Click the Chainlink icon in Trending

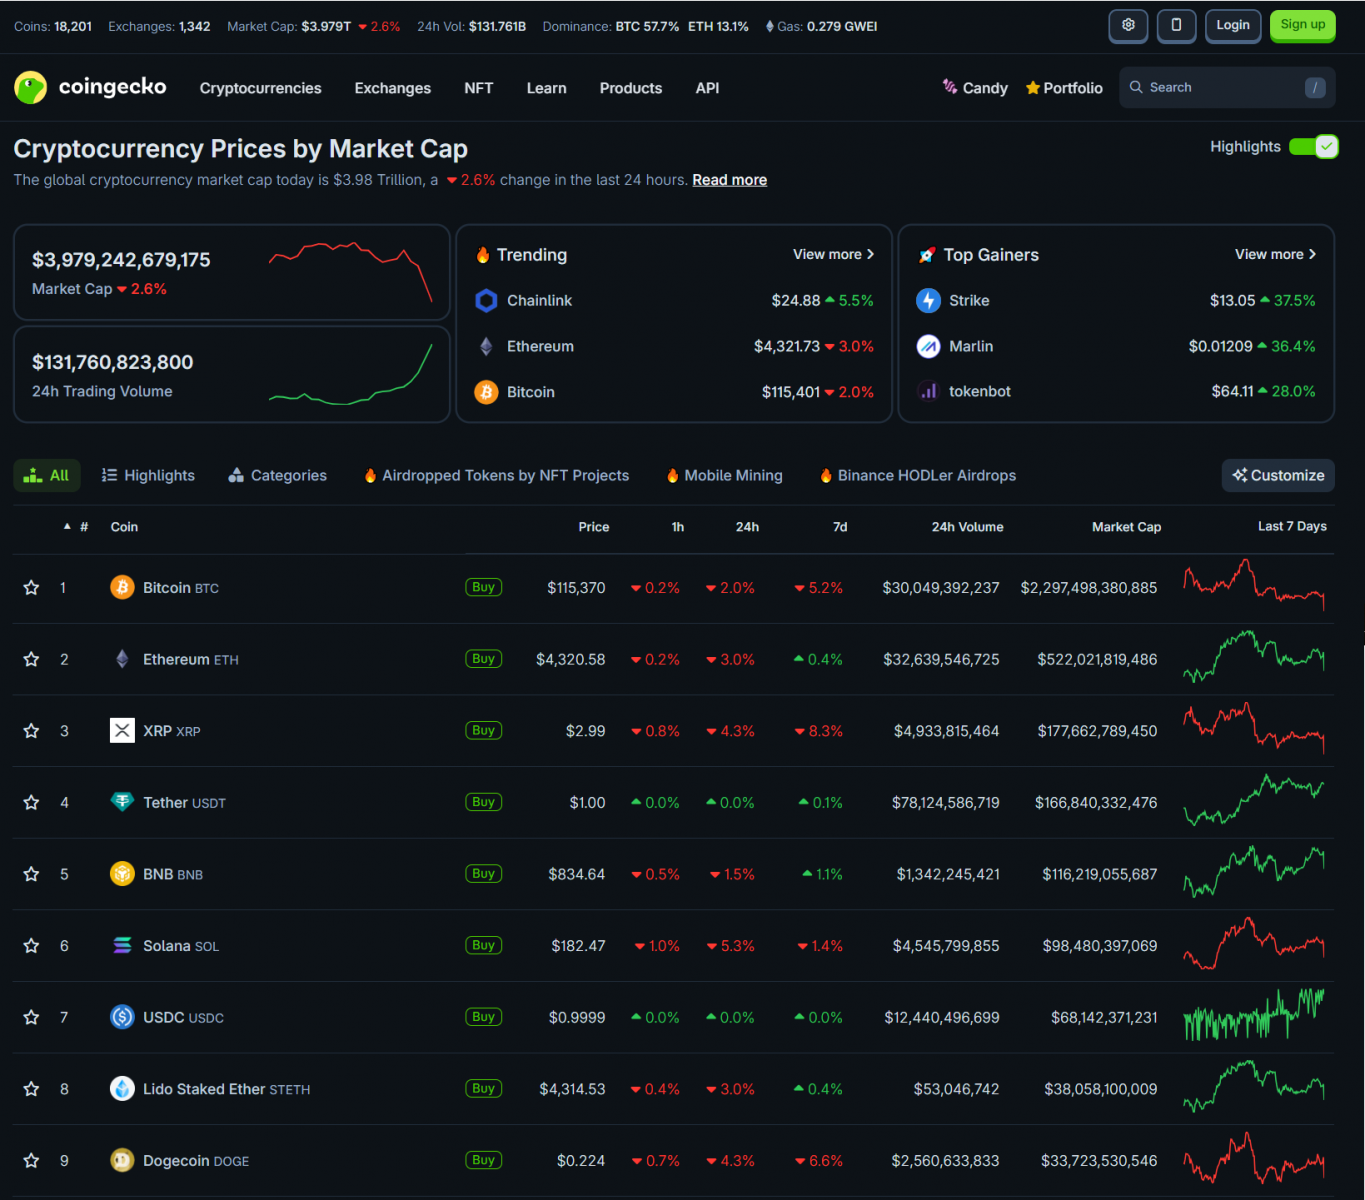pos(486,300)
